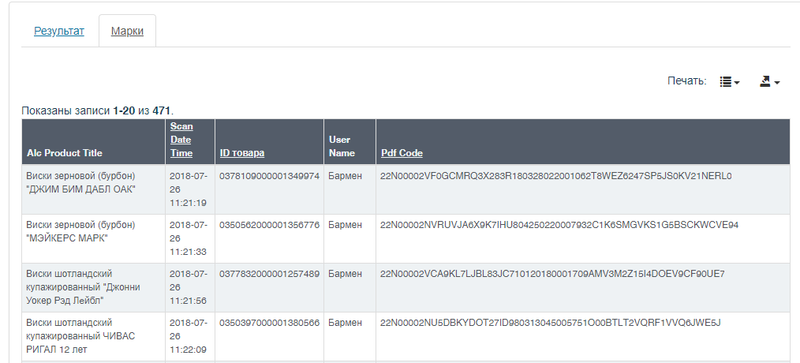Screen dimensions: 800x363
Task: Click scan time 11:21:19 cell
Action: (x=190, y=189)
